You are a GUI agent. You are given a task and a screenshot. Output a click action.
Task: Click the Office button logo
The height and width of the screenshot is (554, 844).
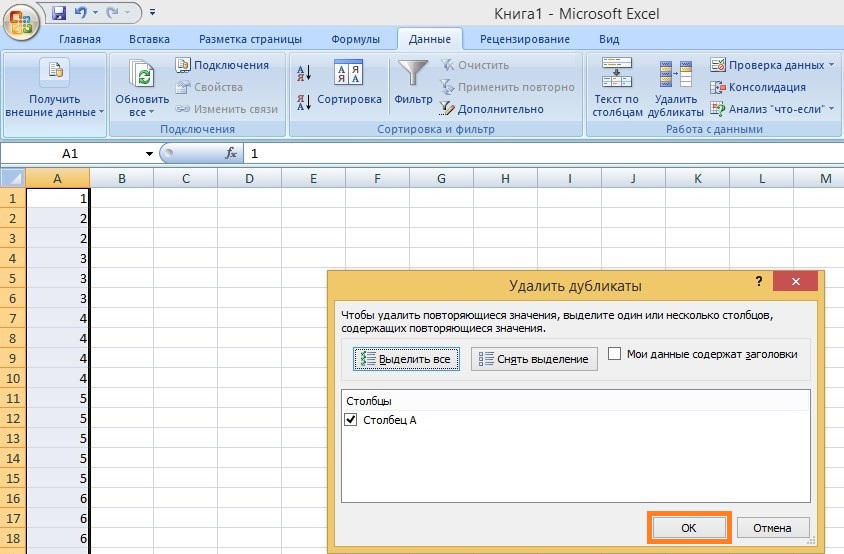point(20,20)
